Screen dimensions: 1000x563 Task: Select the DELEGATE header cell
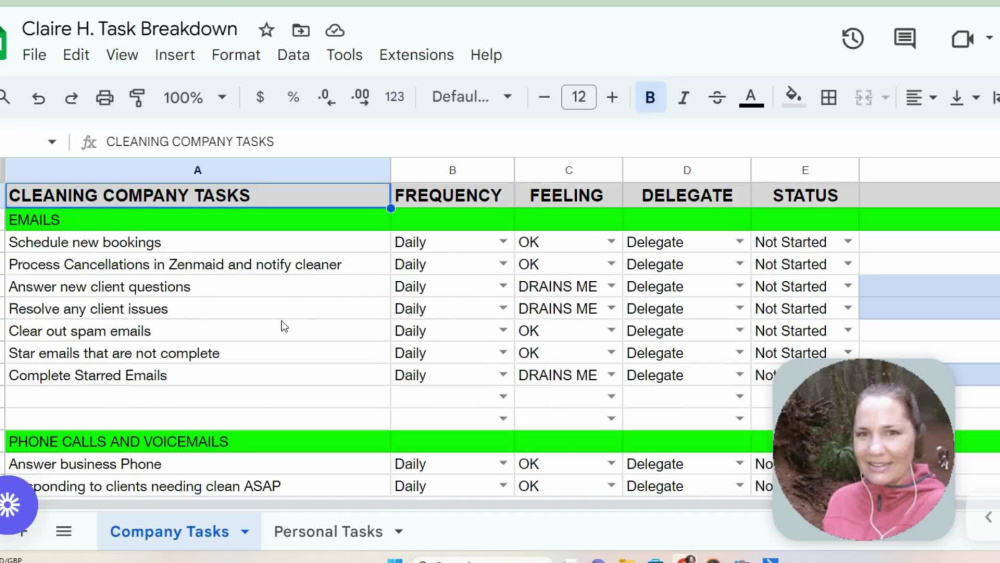point(687,196)
